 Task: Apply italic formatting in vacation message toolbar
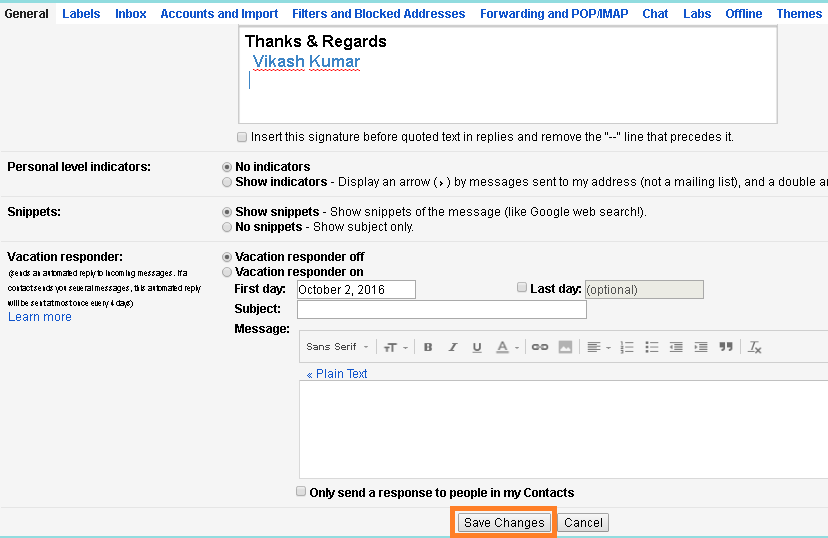[x=453, y=347]
